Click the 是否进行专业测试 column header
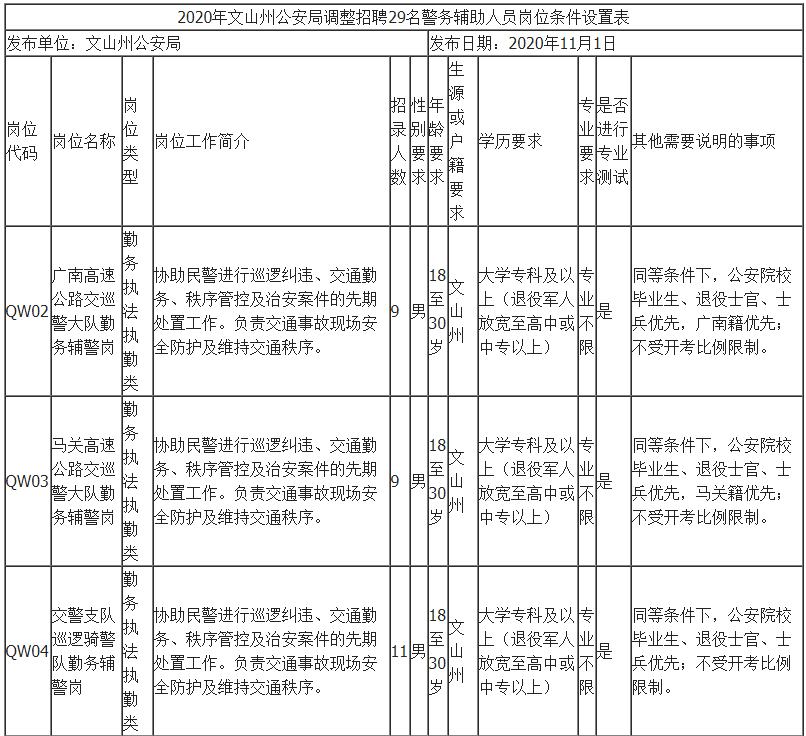The image size is (806, 736). (x=613, y=141)
